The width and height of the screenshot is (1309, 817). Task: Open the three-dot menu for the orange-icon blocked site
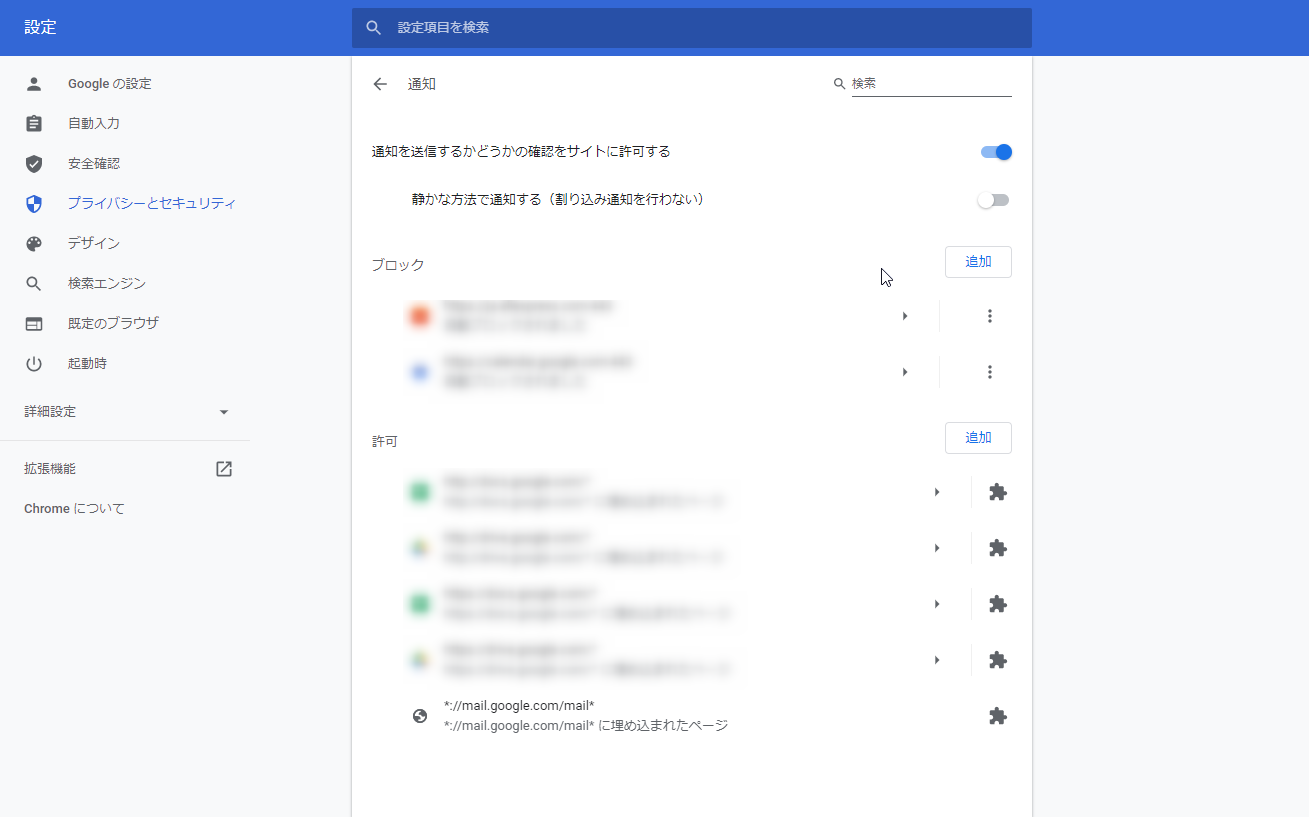click(x=990, y=316)
